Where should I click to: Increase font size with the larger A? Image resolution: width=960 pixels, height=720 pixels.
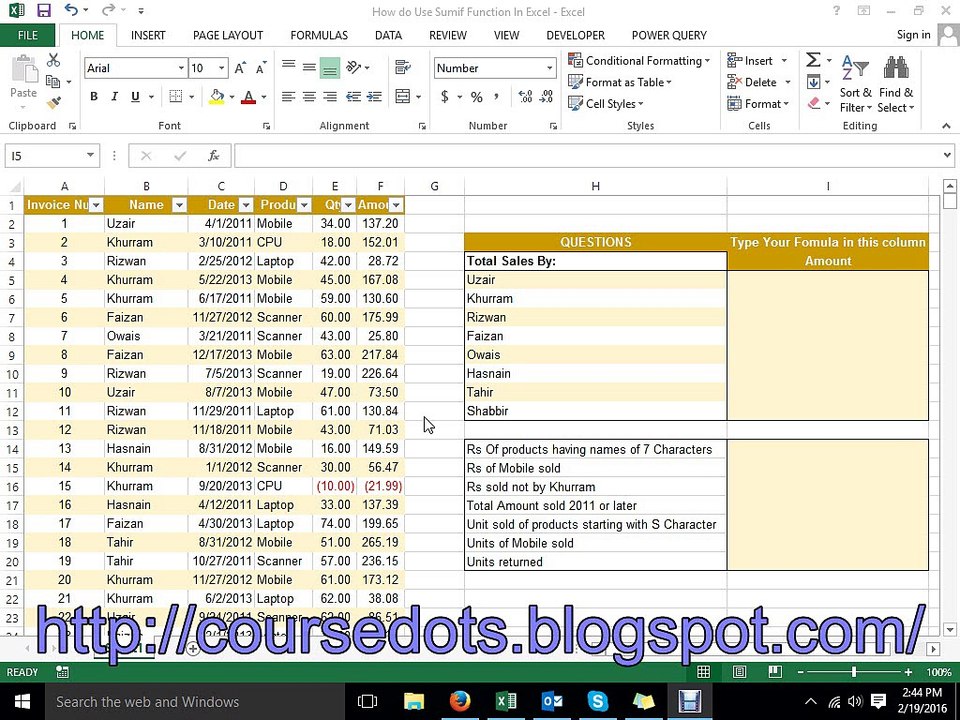(x=241, y=68)
